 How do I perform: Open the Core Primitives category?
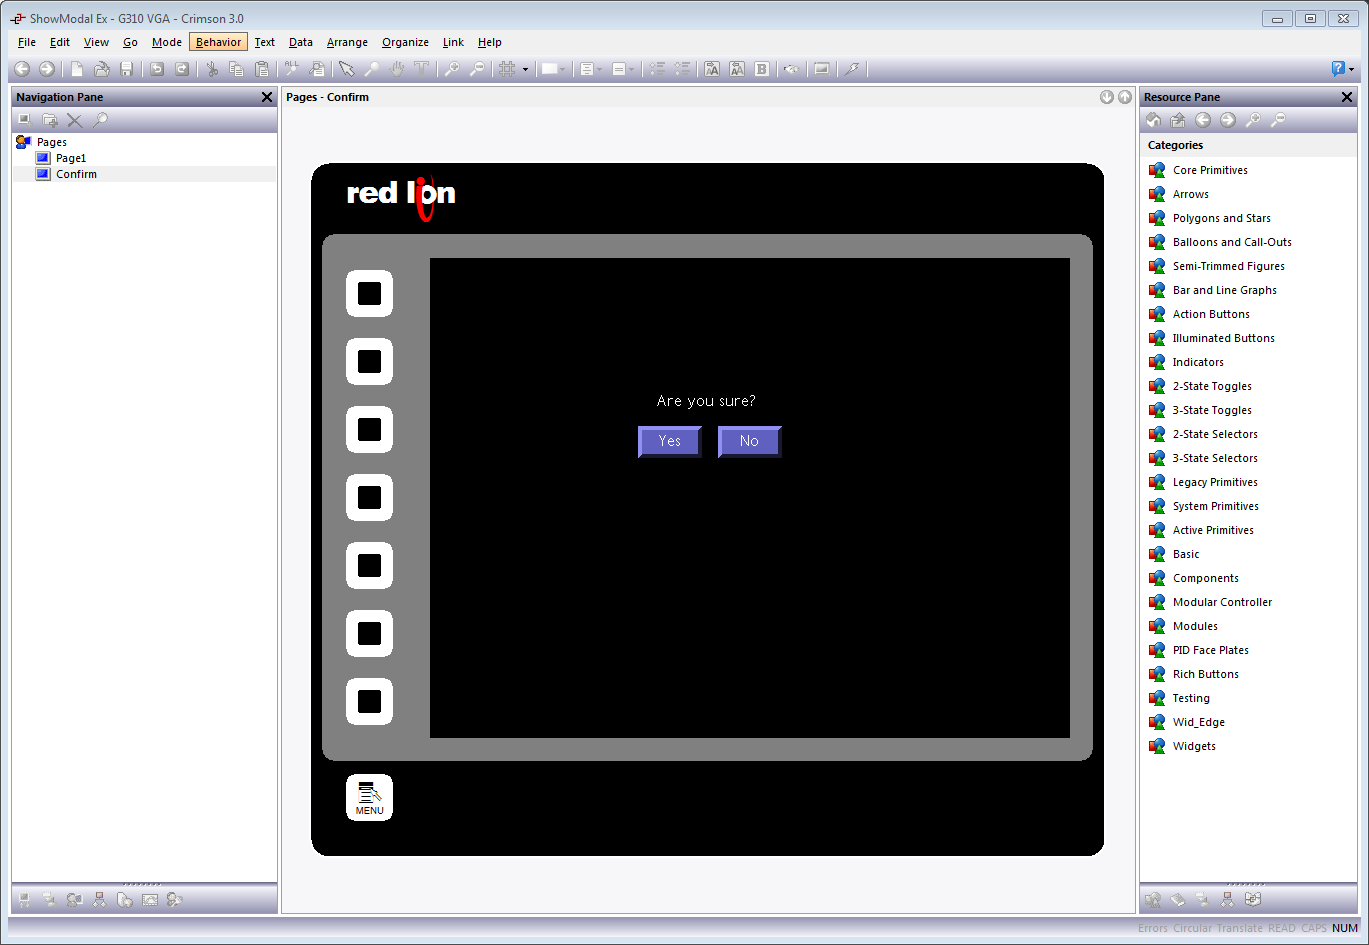click(1210, 170)
